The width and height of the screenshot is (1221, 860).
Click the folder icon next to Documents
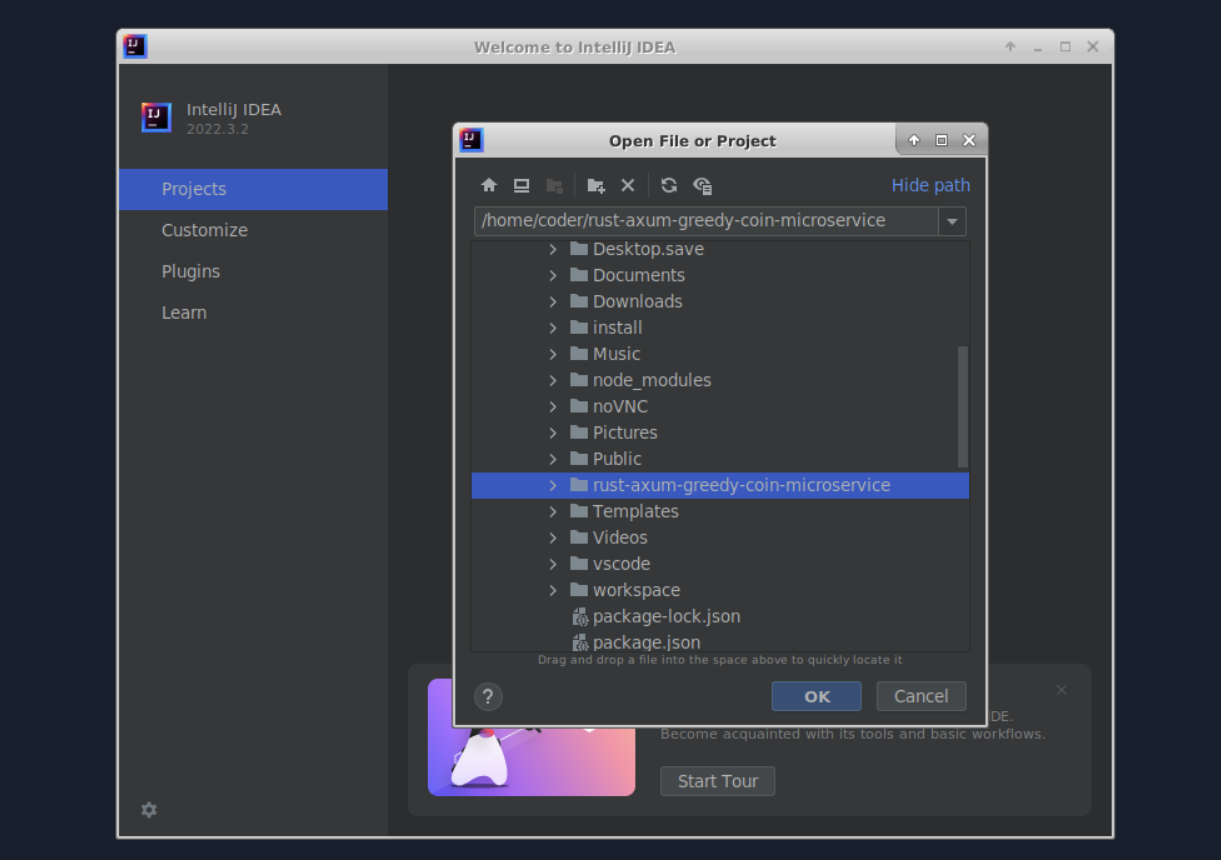[x=579, y=275]
